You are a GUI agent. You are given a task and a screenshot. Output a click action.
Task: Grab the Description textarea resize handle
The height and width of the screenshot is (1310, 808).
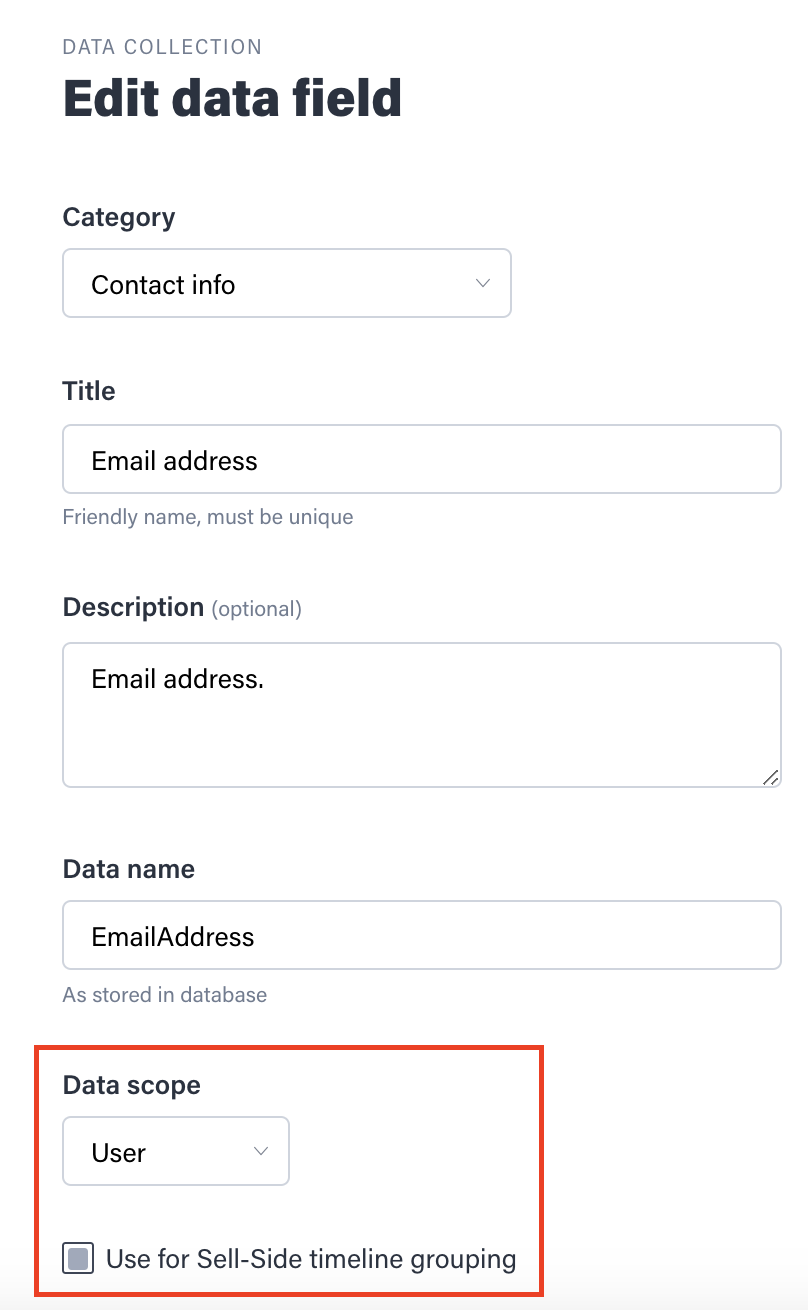point(771,777)
